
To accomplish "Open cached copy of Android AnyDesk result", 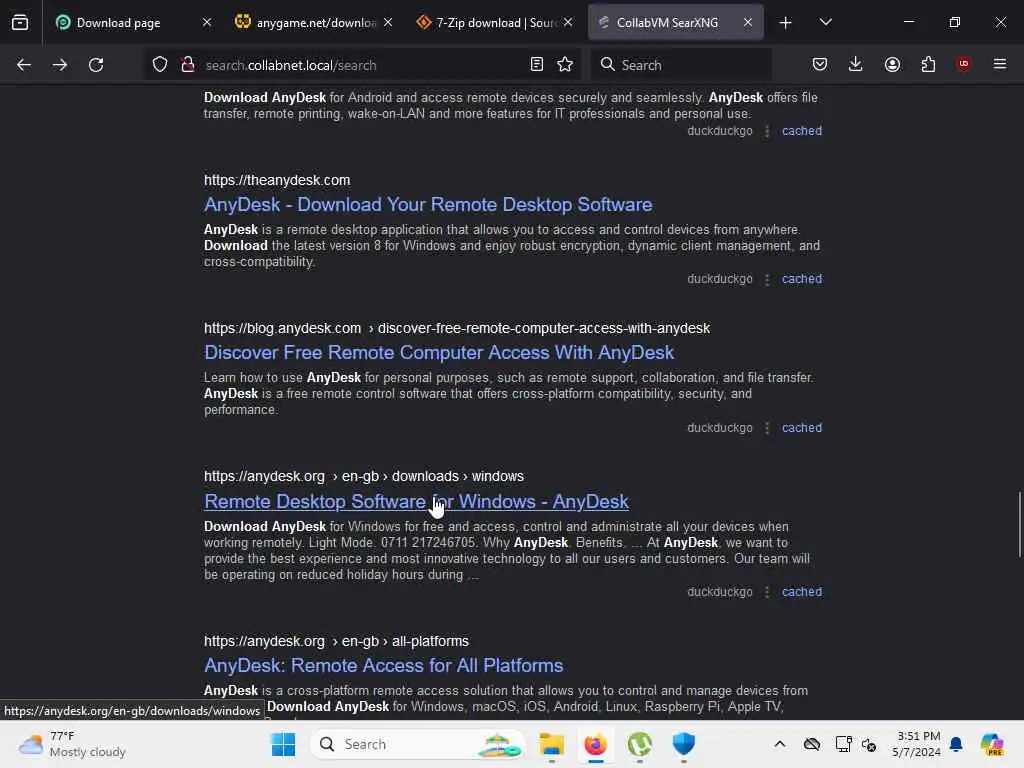I will coord(801,131).
